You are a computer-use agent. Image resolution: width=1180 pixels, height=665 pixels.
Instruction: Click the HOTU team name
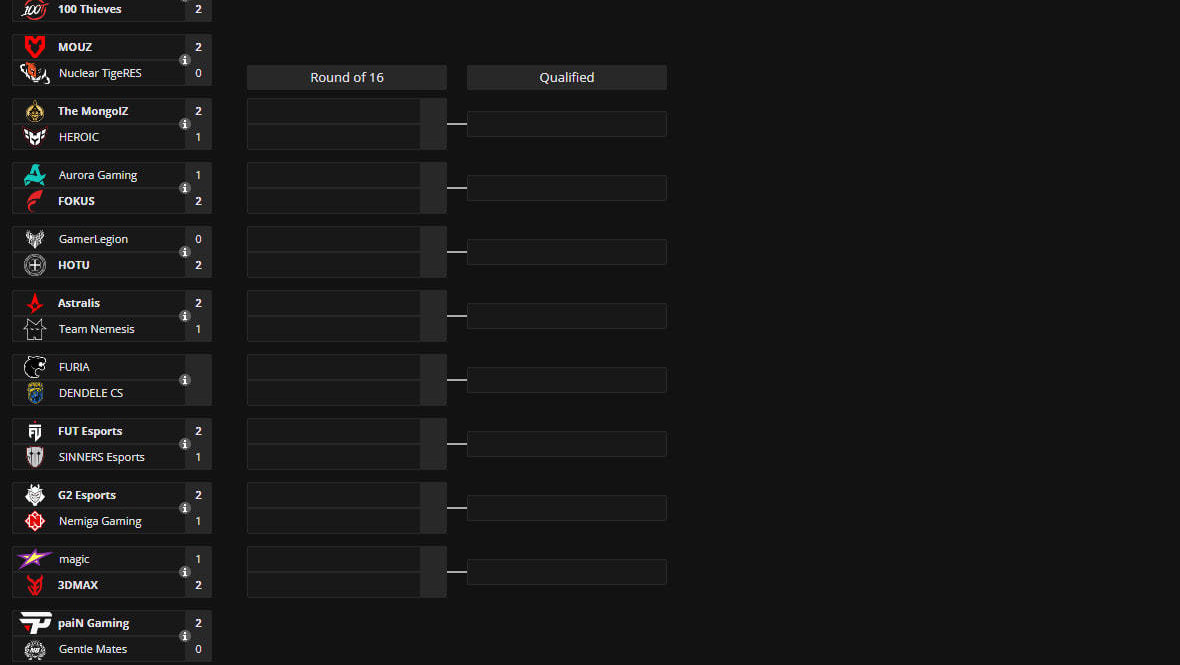coord(74,265)
